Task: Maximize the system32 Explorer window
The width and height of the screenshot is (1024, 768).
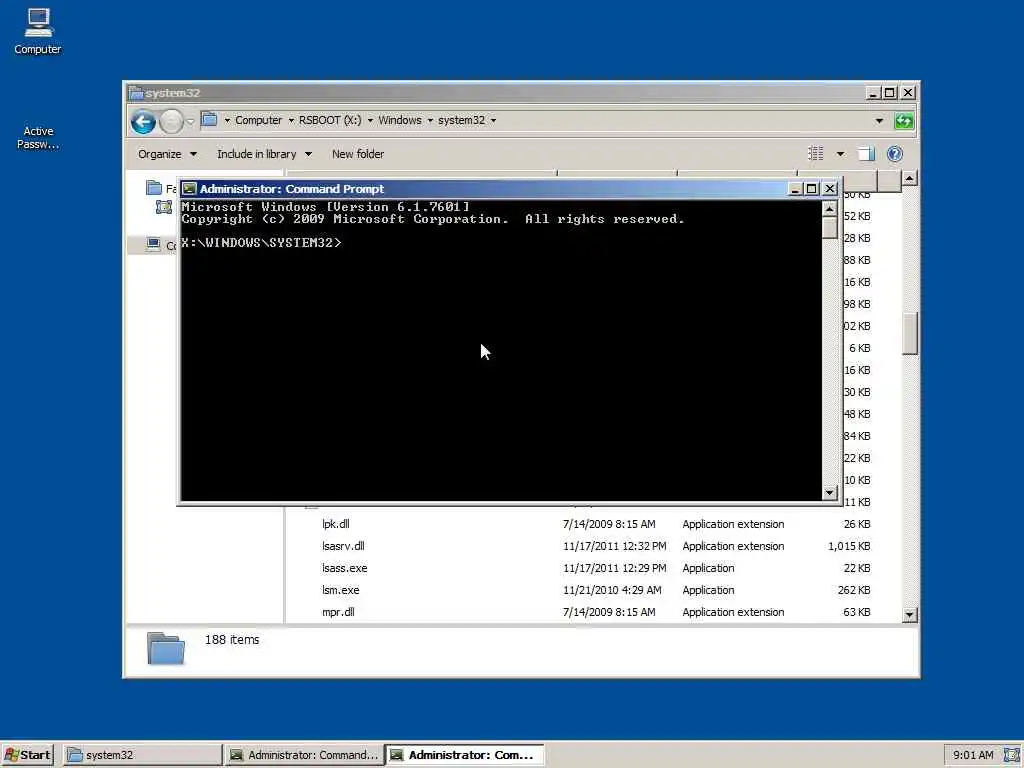Action: point(889,93)
